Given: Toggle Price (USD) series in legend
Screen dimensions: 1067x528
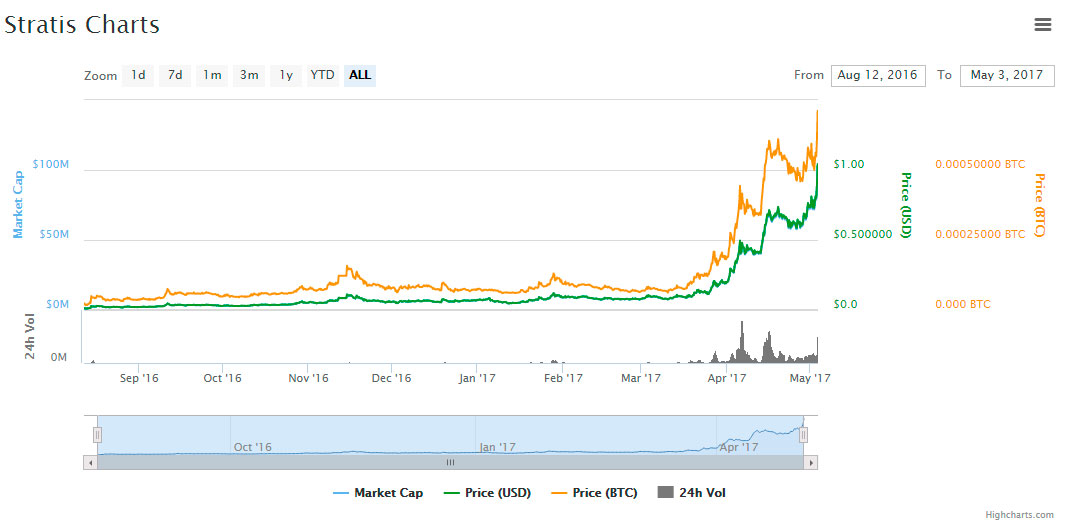Looking at the screenshot, I should click(487, 493).
